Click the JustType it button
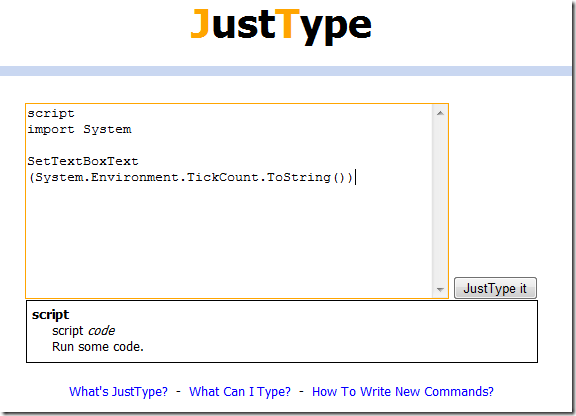 pyautogui.click(x=495, y=288)
